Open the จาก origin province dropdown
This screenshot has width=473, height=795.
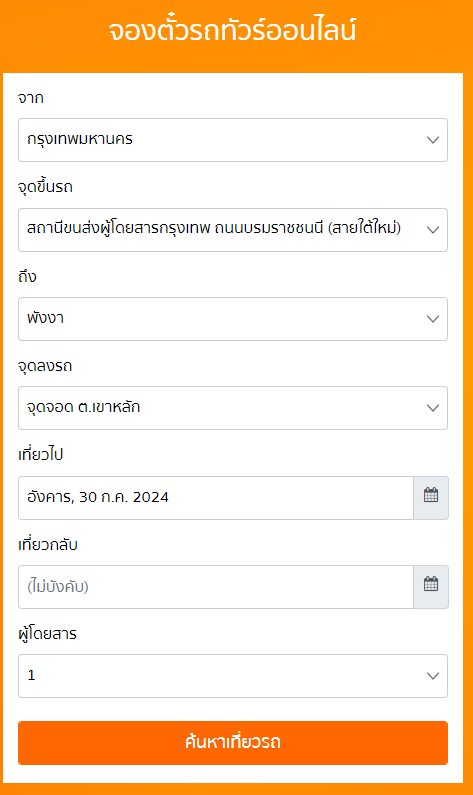coord(233,140)
